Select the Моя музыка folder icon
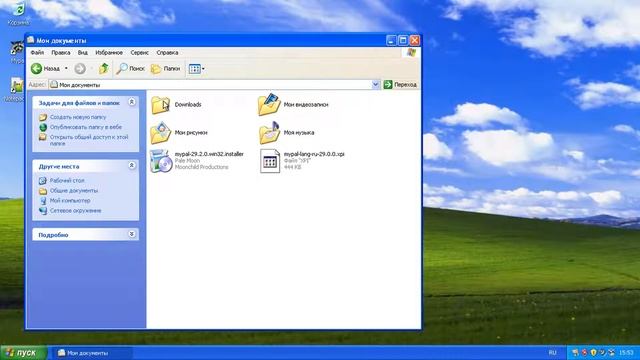 coord(269,133)
